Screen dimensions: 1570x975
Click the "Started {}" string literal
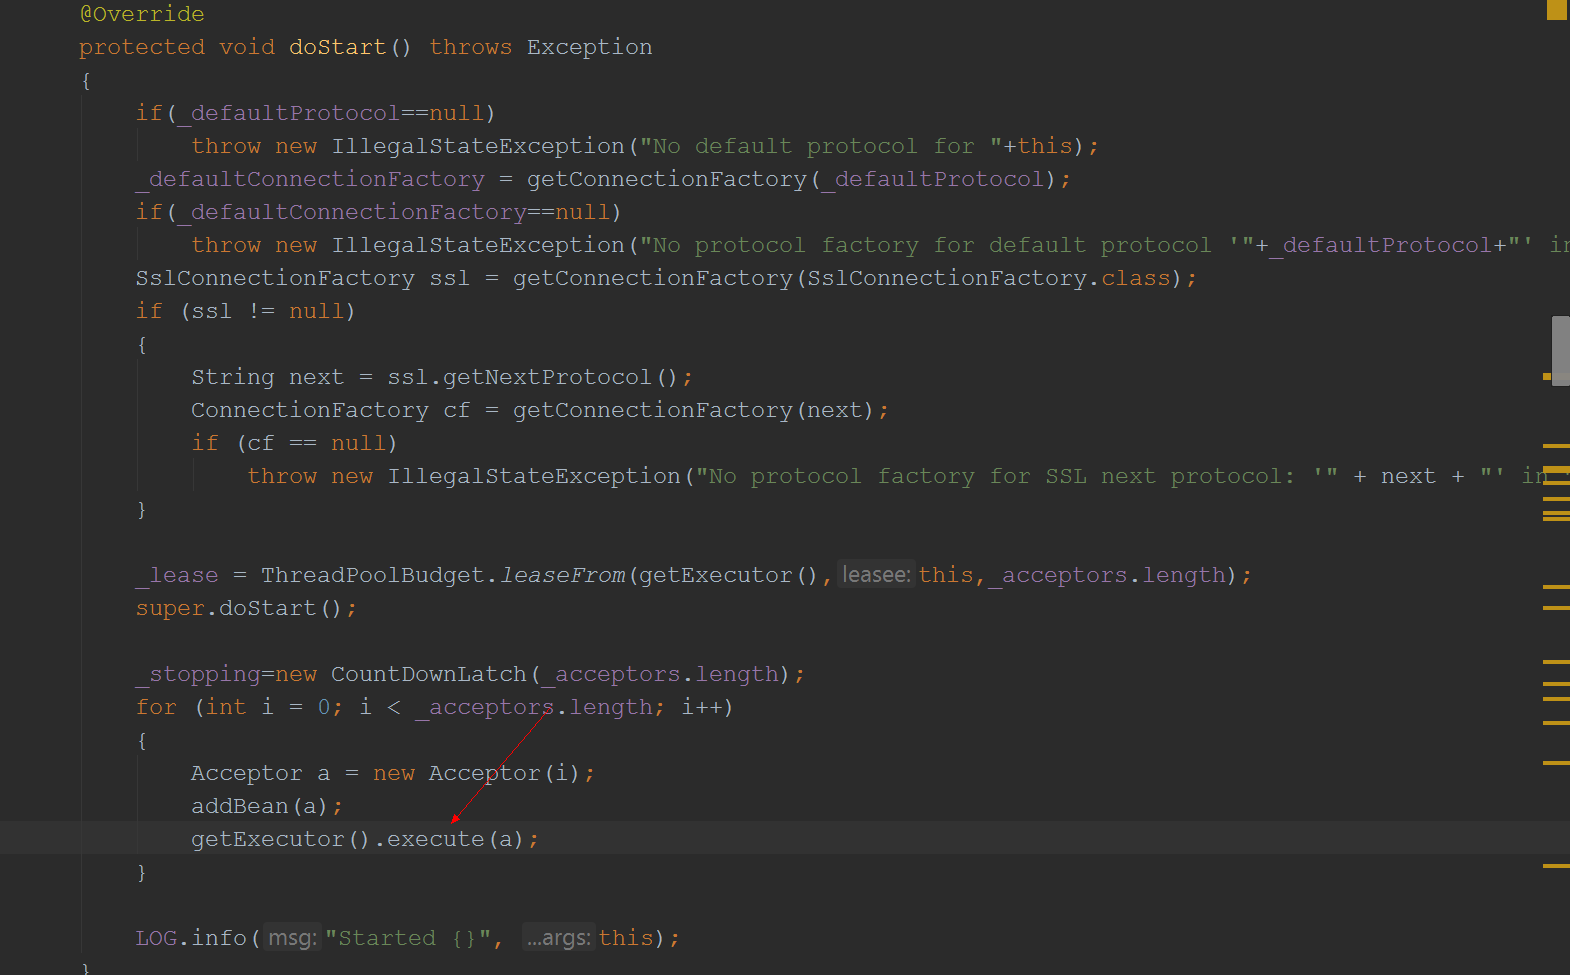click(408, 938)
